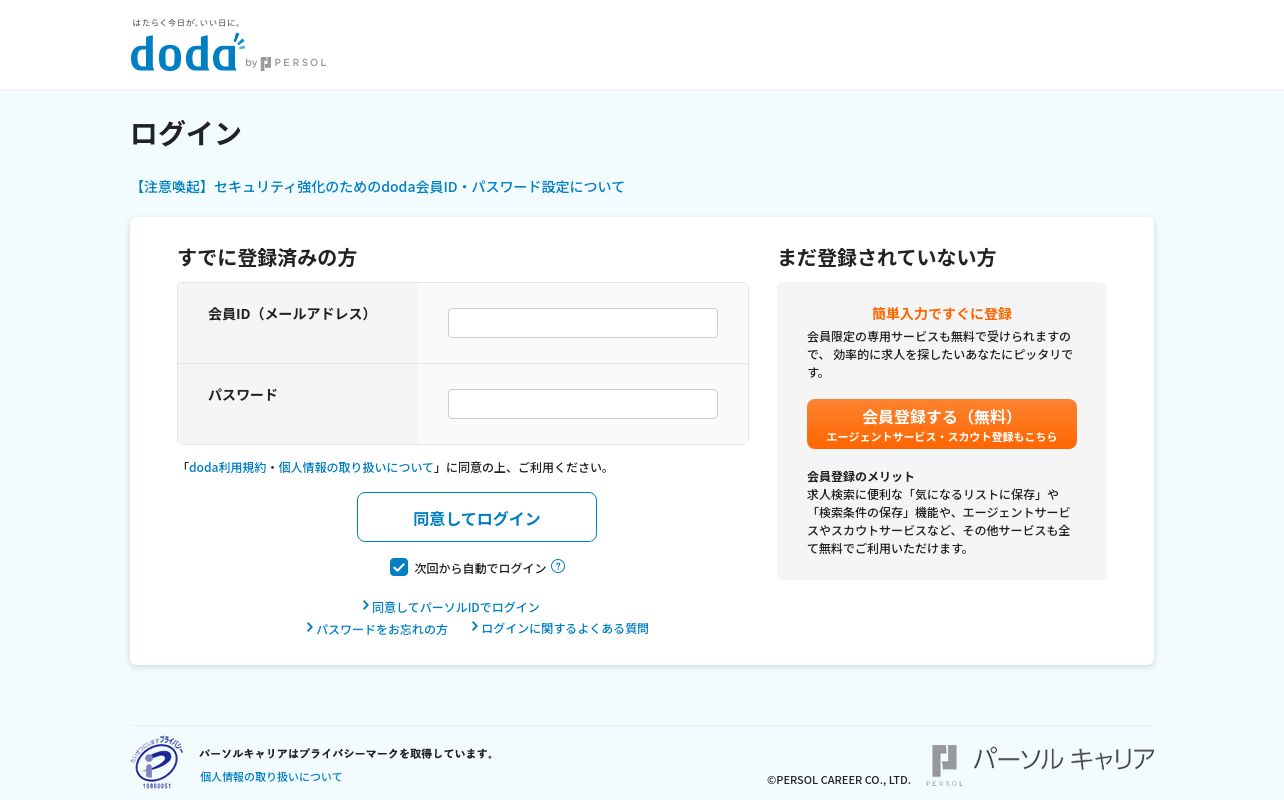1284x800 pixels.
Task: Open footer 個人情報の取り扱いについて link
Action: pos(271,776)
